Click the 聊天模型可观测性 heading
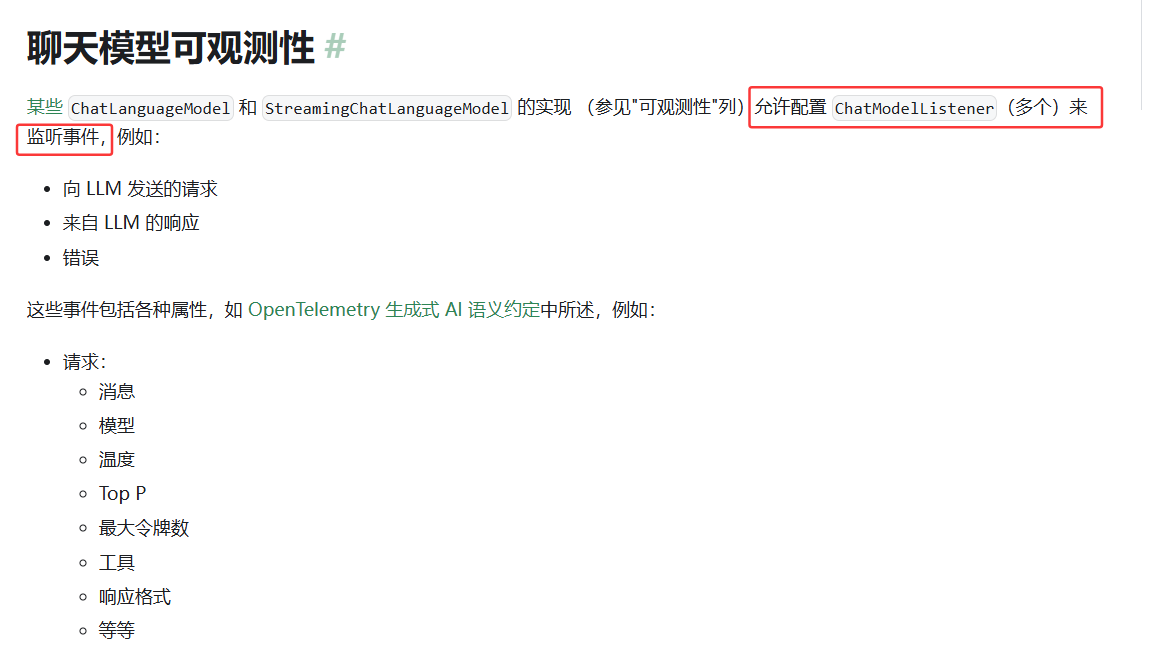The width and height of the screenshot is (1157, 652). tap(171, 48)
